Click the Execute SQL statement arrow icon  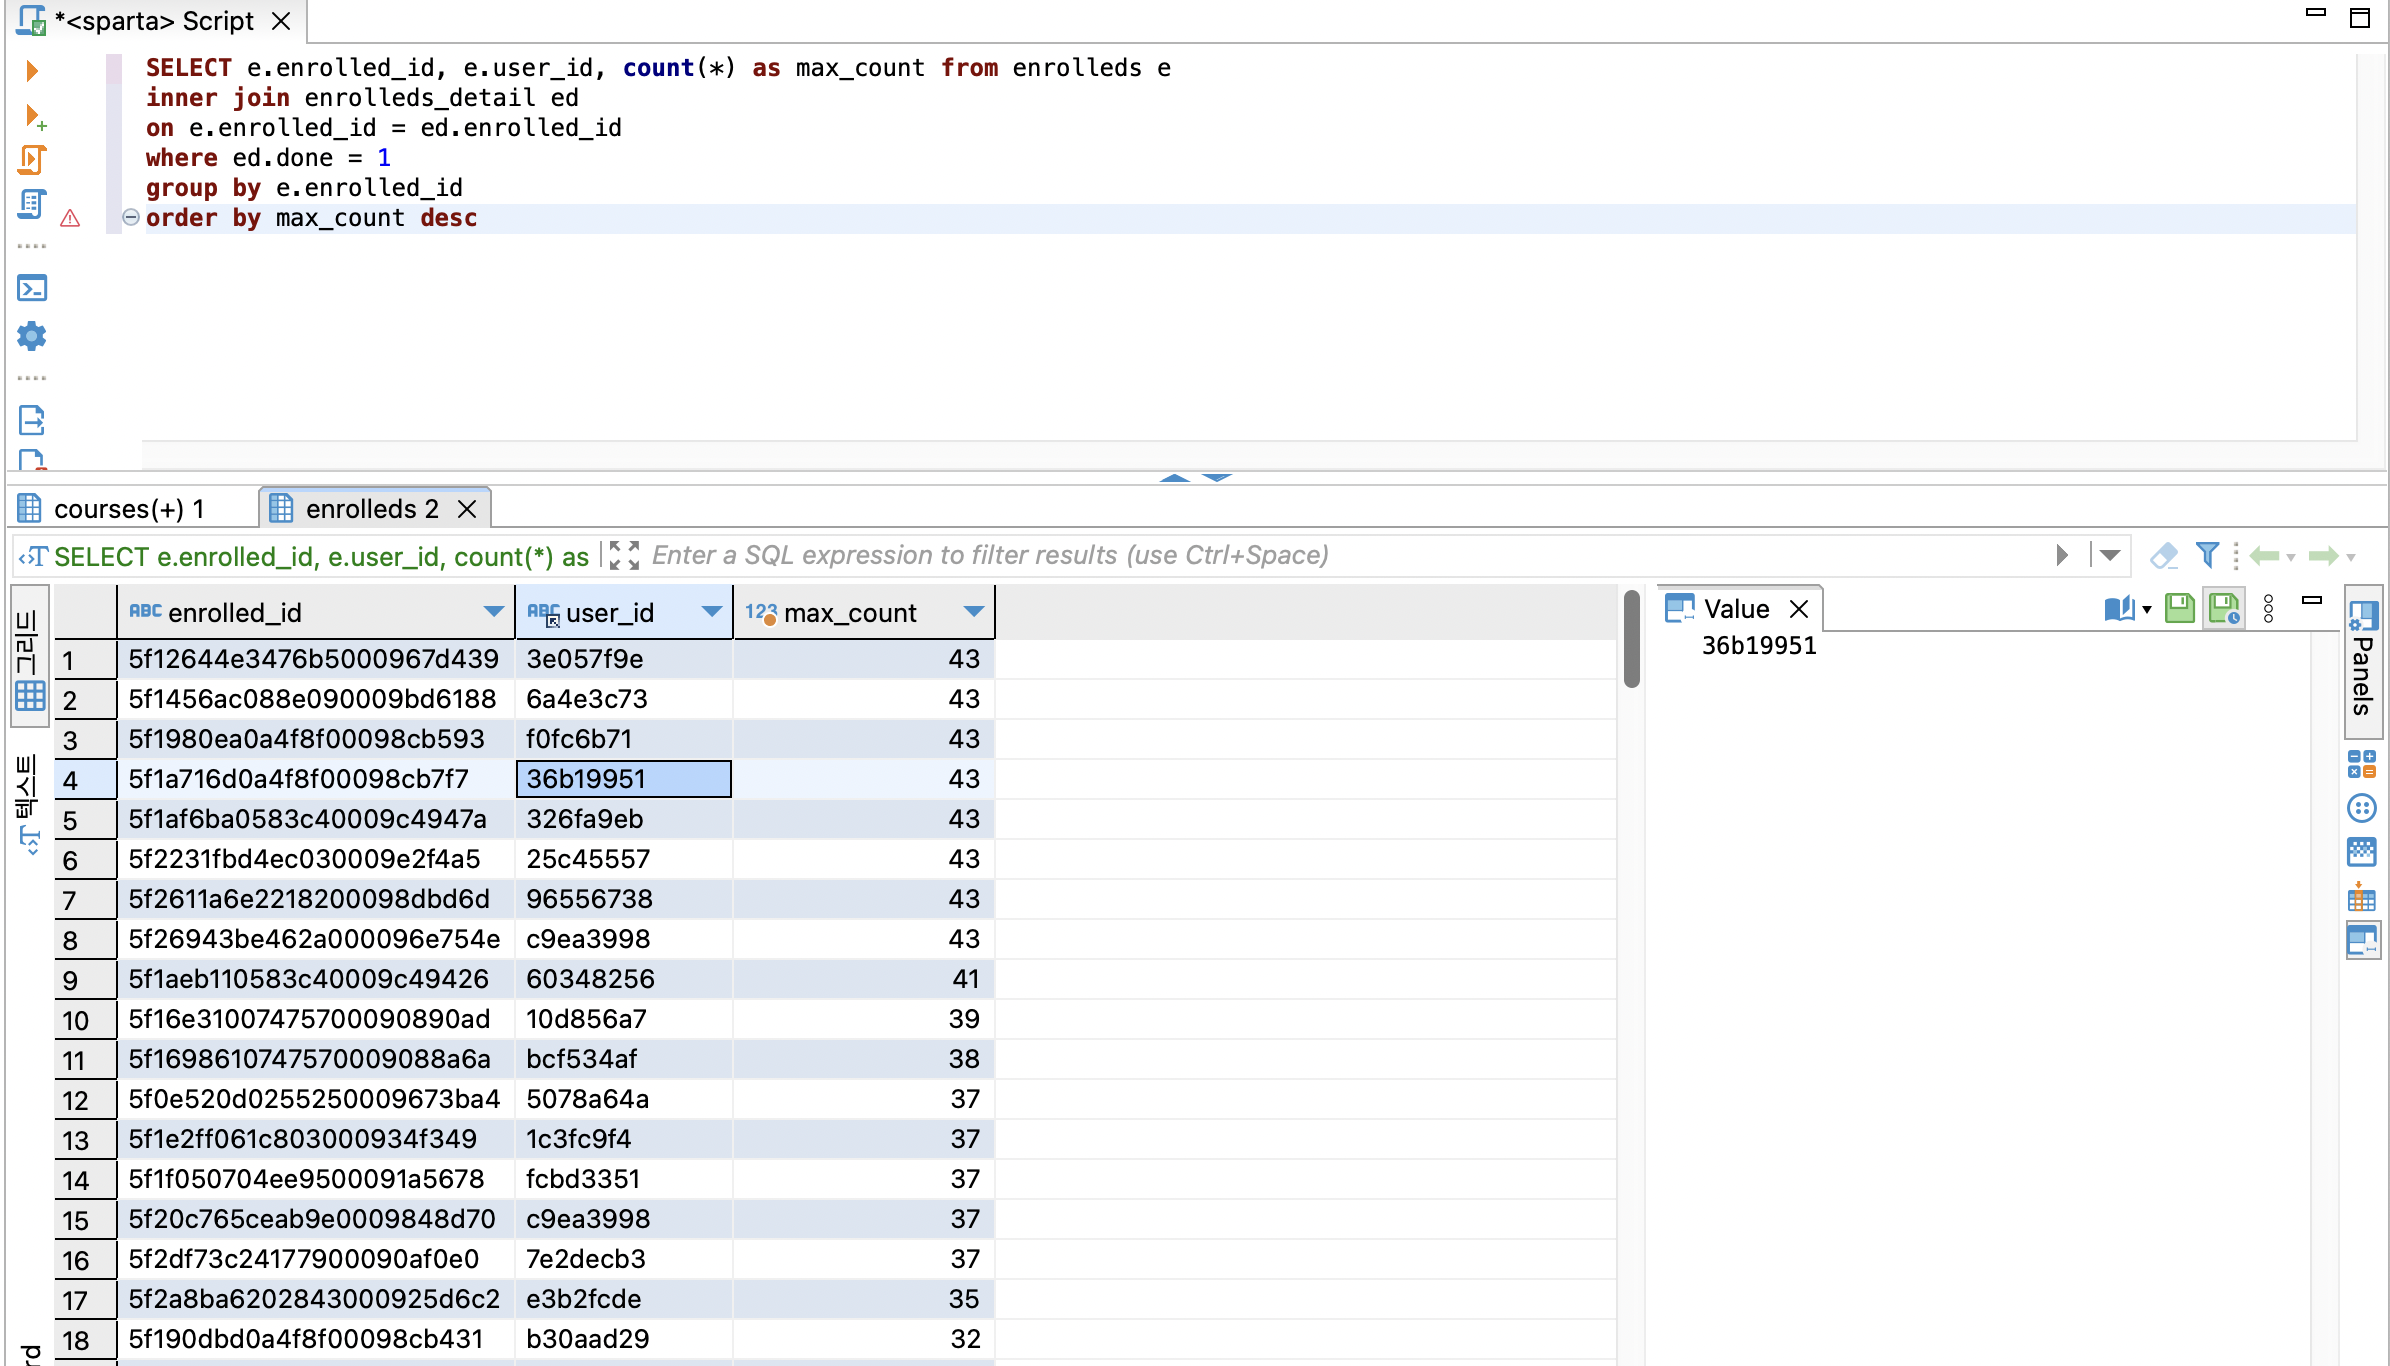(x=32, y=71)
